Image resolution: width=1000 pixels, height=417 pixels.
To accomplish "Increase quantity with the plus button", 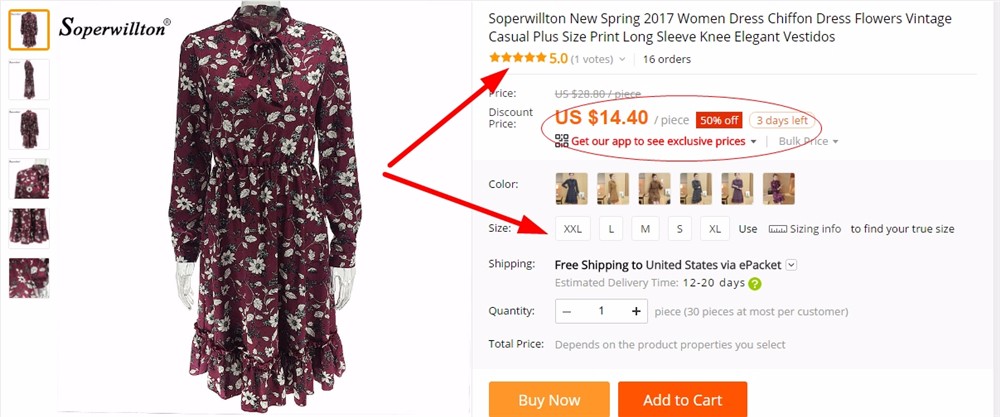I will (x=637, y=311).
